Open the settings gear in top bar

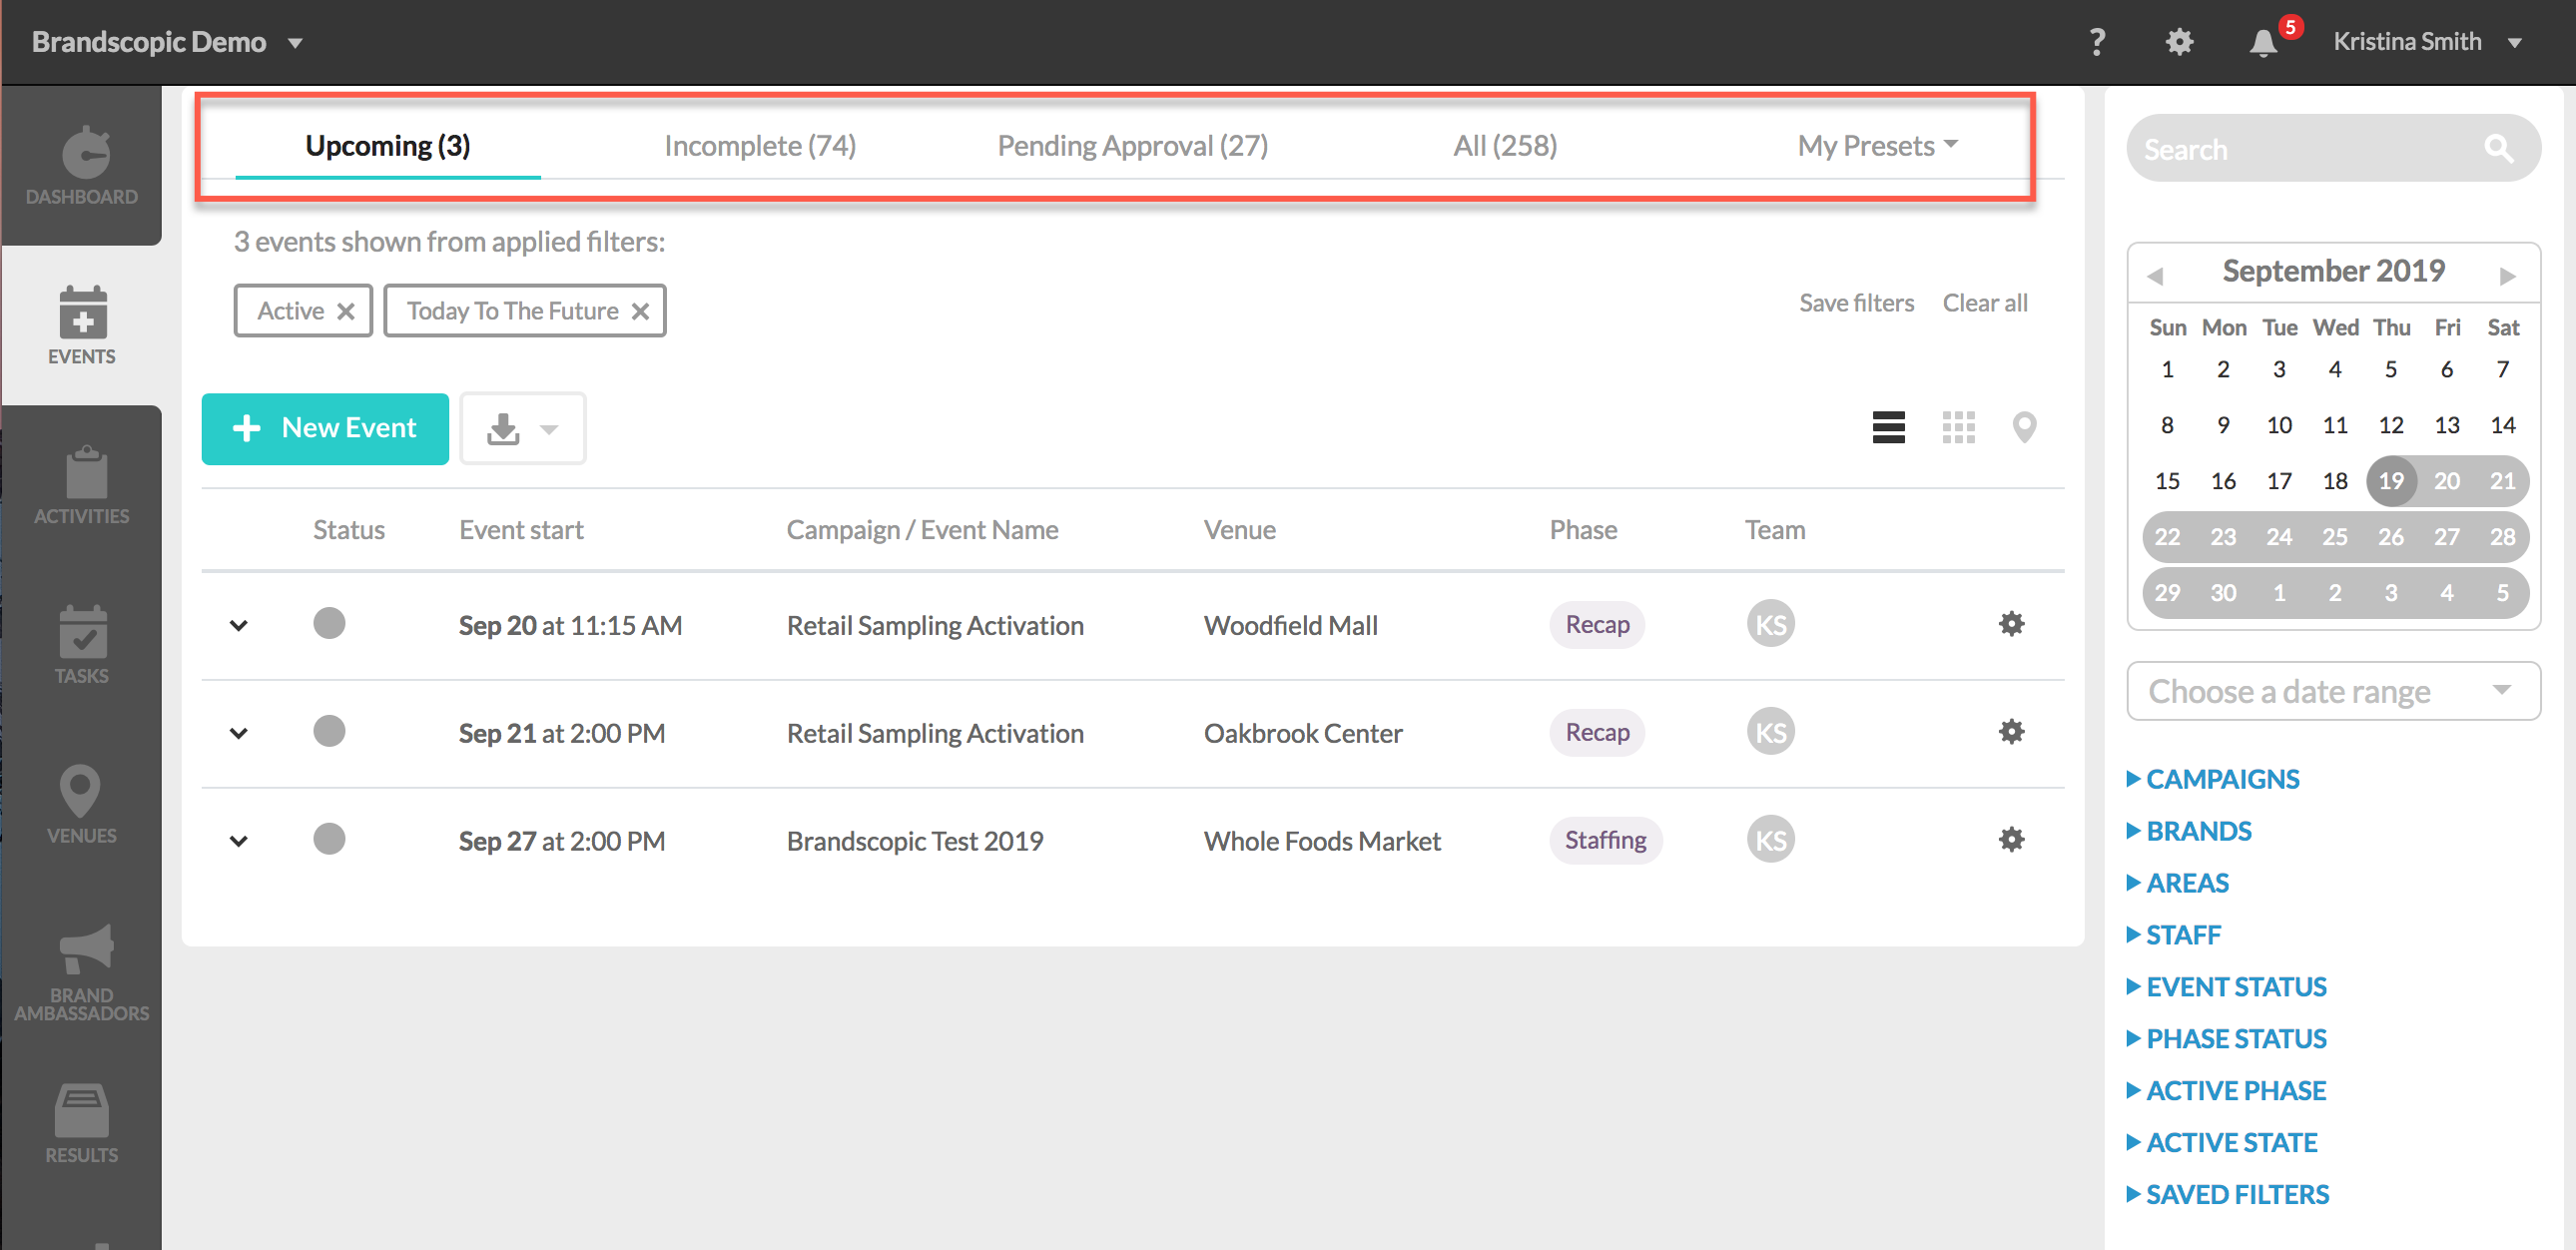click(x=2179, y=42)
